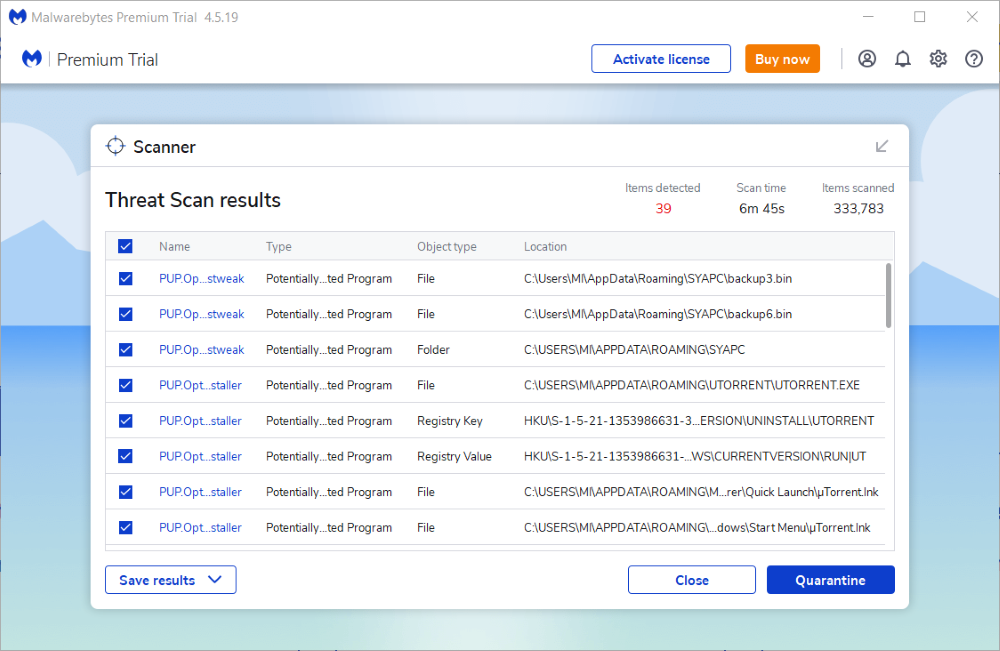The width and height of the screenshot is (1000, 651).
Task: Uncheck the backup3.bin threat checkbox
Action: tap(126, 278)
